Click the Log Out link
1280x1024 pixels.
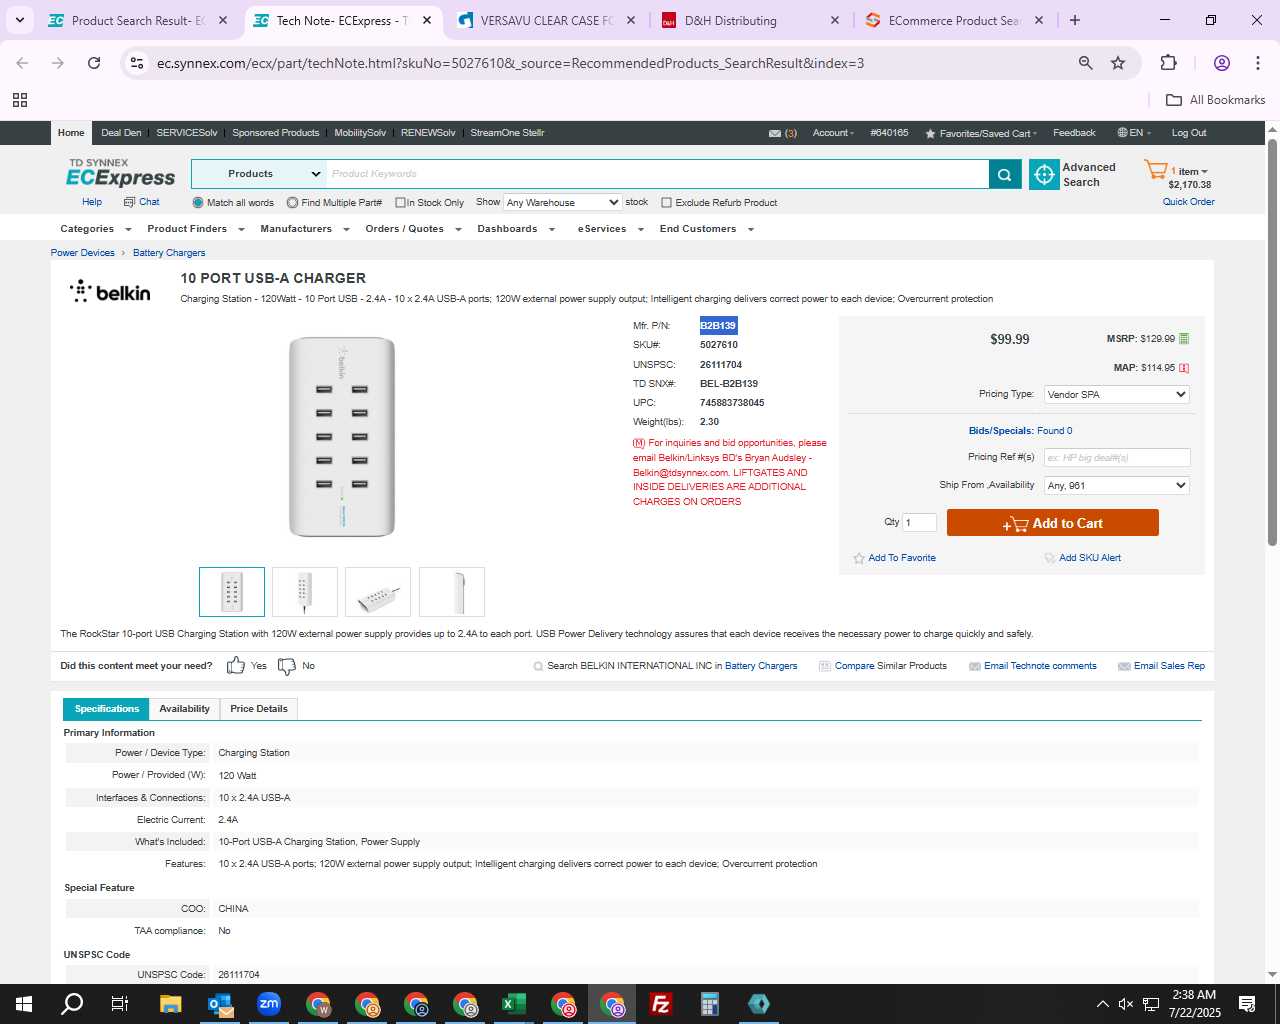coord(1189,133)
